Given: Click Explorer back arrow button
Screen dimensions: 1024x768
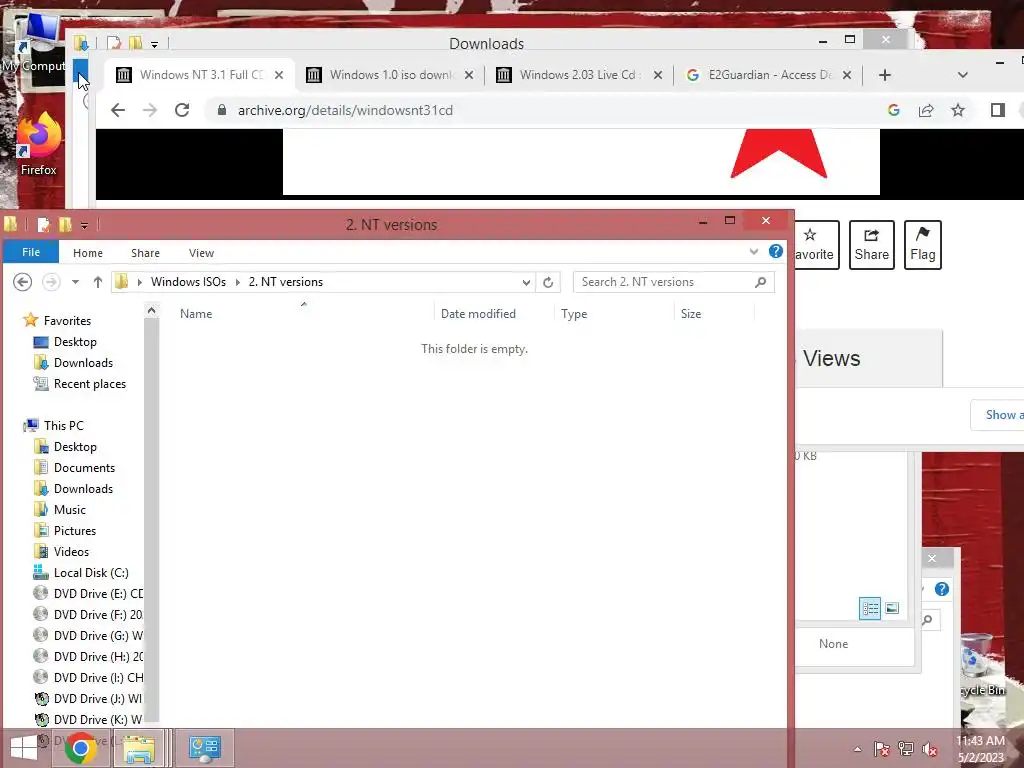Looking at the screenshot, I should pos(22,282).
